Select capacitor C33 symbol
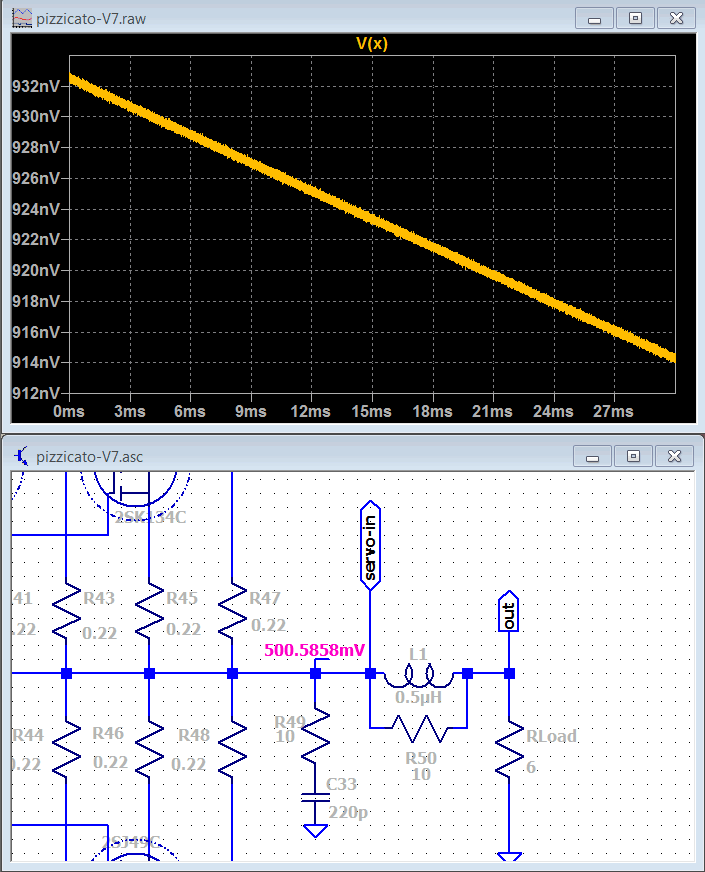This screenshot has height=872, width=705. [x=315, y=797]
